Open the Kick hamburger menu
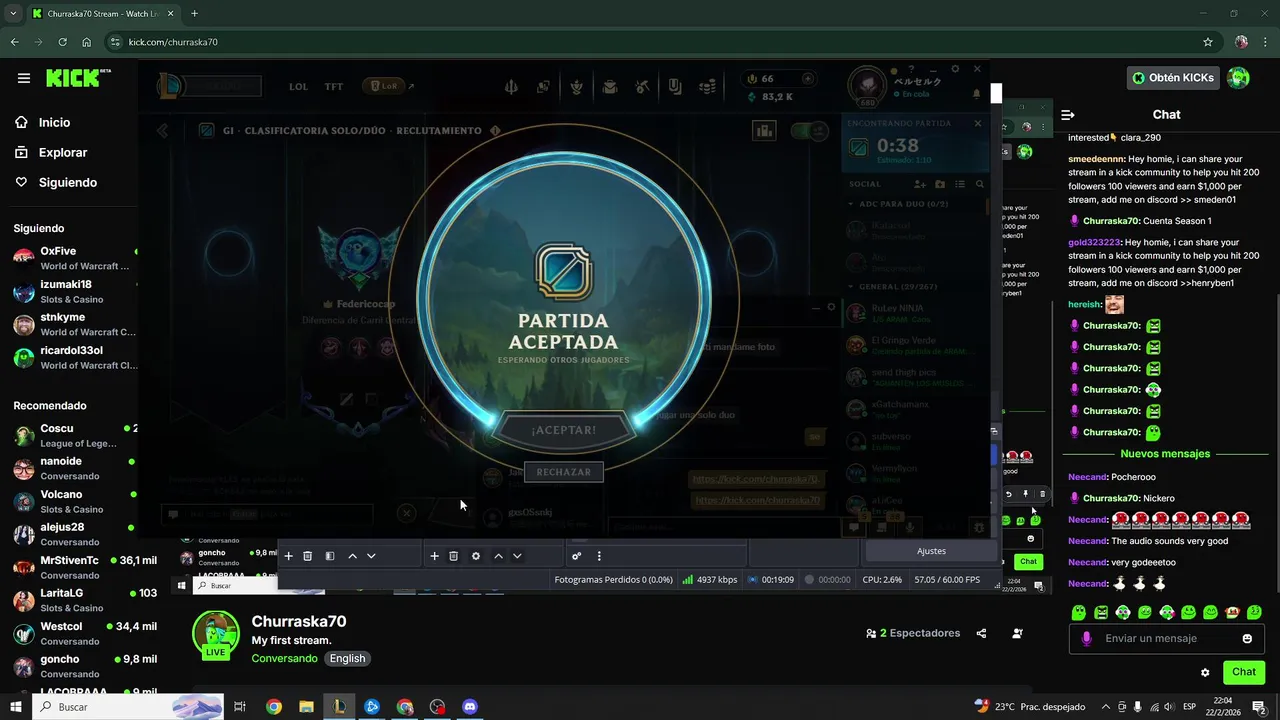1280x720 pixels. pyautogui.click(x=24, y=78)
